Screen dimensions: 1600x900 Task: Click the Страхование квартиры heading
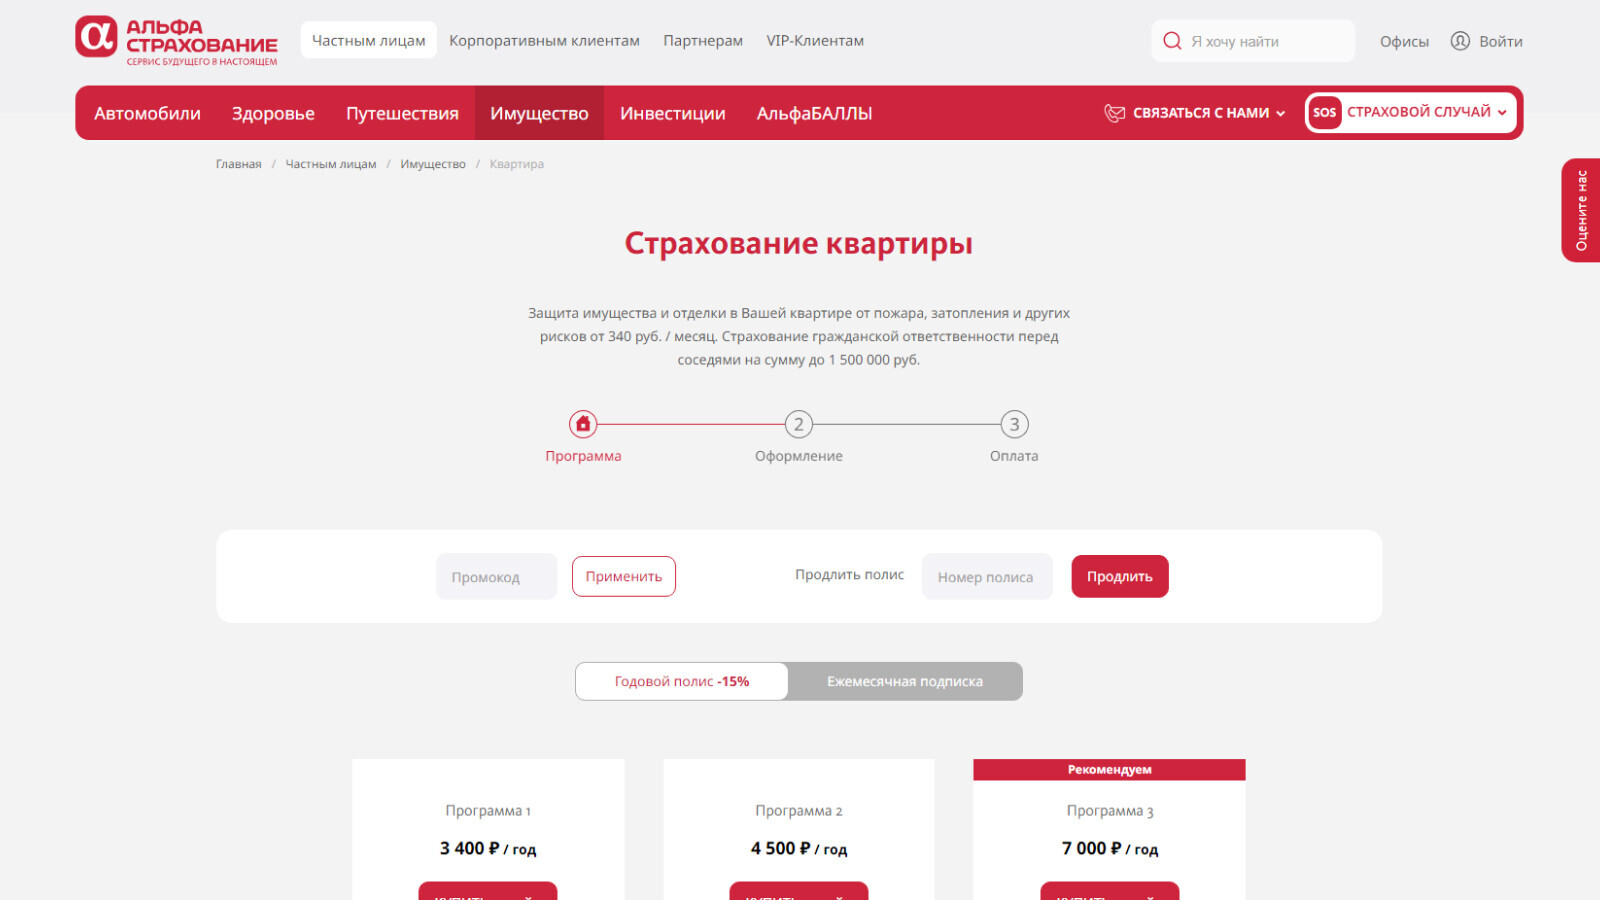(x=799, y=243)
